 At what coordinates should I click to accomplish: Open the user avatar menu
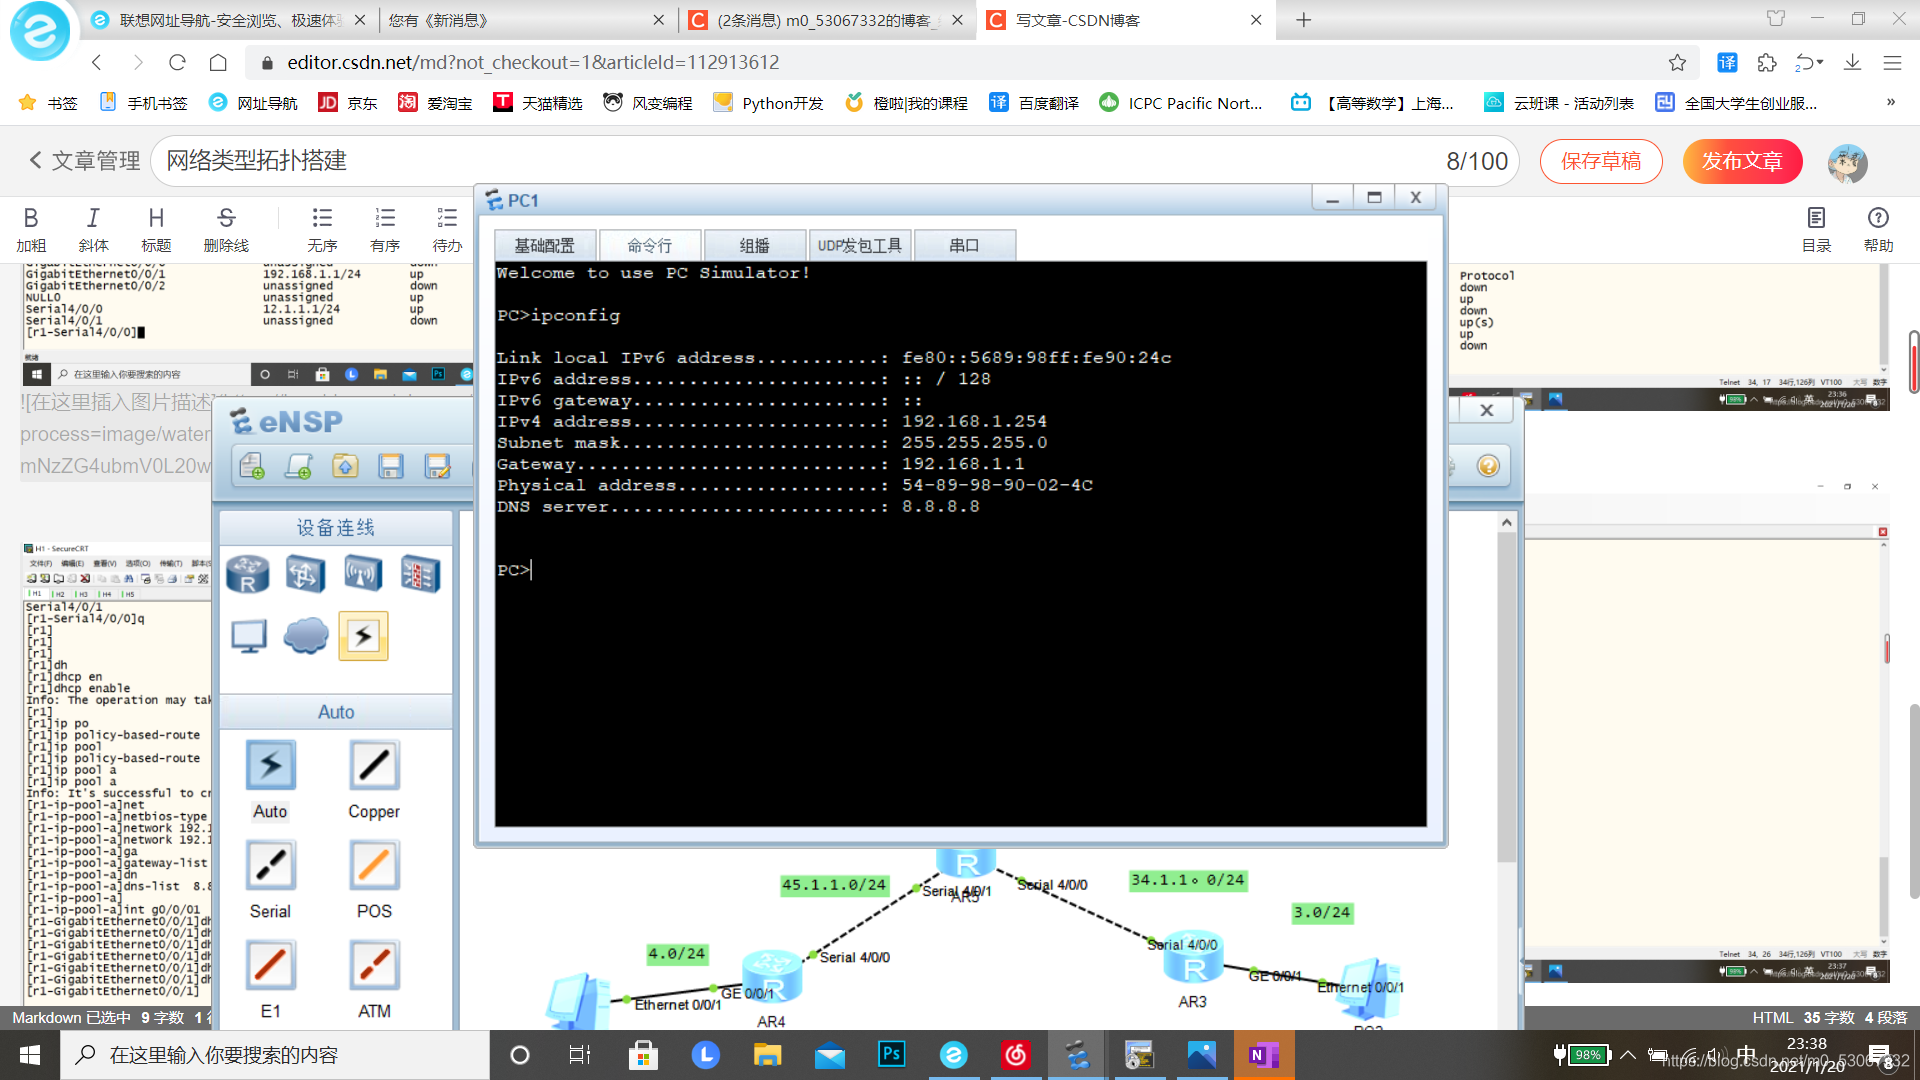(x=1847, y=162)
